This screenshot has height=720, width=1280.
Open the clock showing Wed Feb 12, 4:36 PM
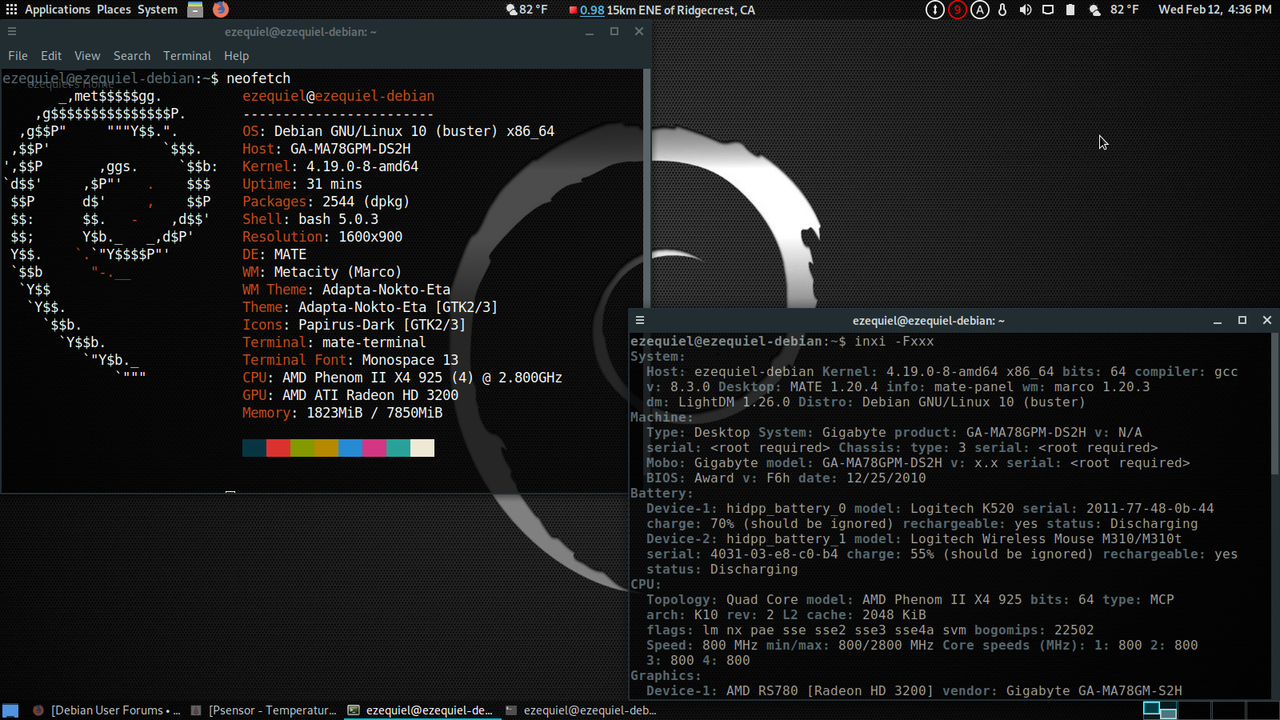(1215, 10)
